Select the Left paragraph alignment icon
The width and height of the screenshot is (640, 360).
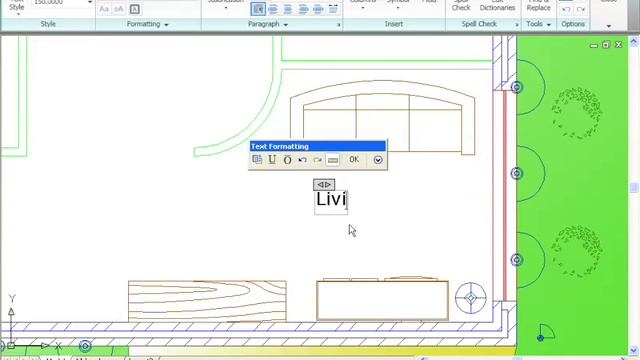click(273, 9)
